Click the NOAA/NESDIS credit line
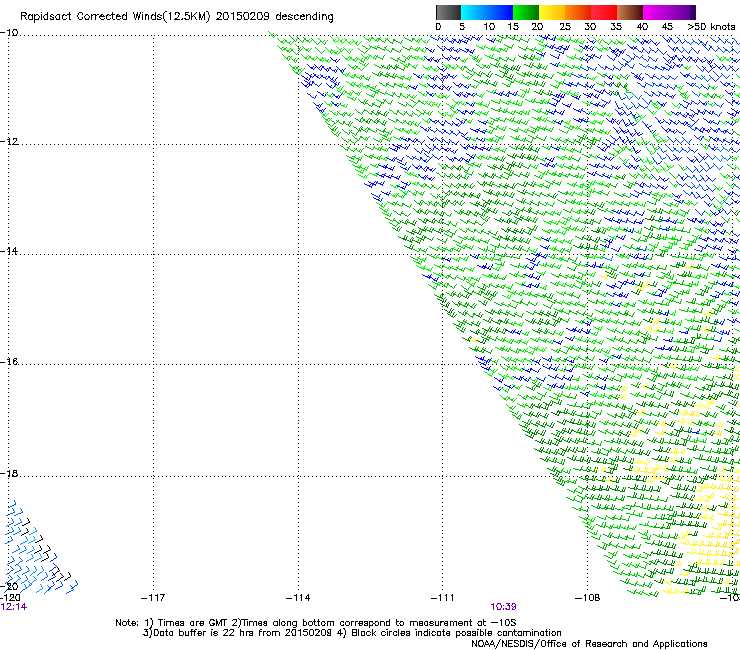The image size is (740, 650). click(x=589, y=644)
